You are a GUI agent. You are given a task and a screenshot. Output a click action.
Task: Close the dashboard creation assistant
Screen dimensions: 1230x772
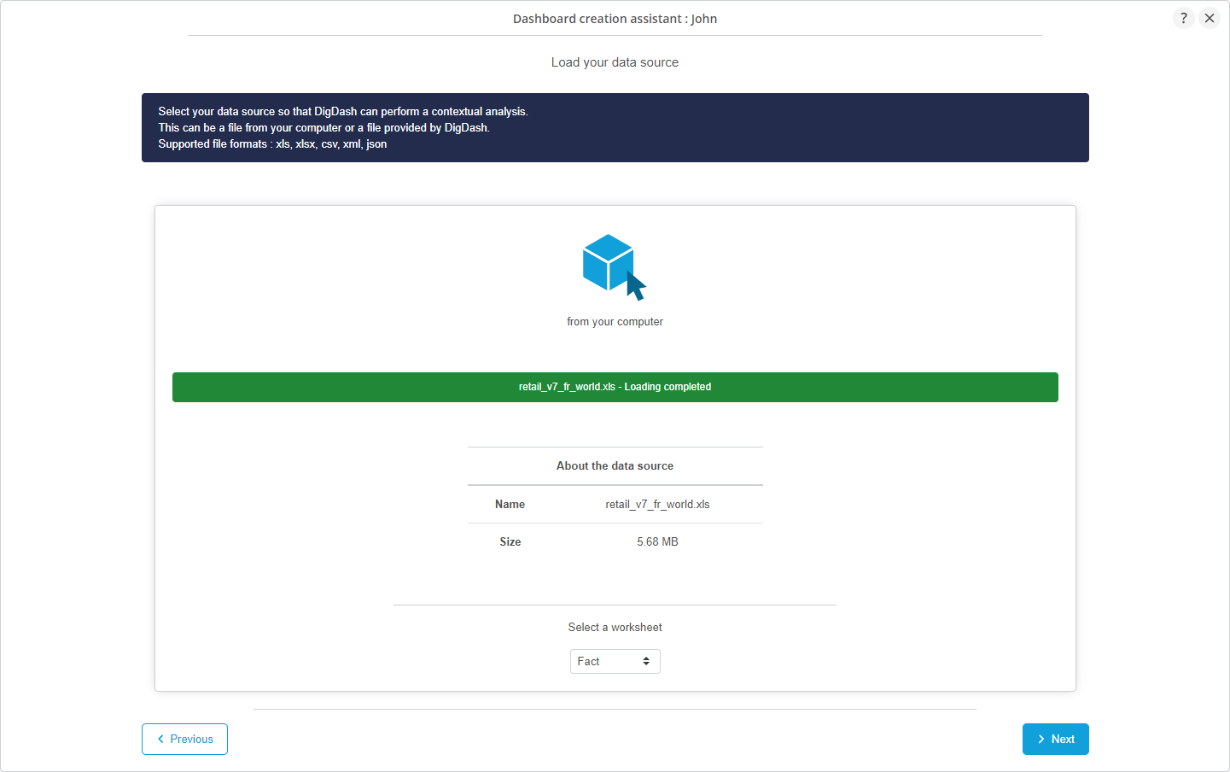pyautogui.click(x=1209, y=18)
